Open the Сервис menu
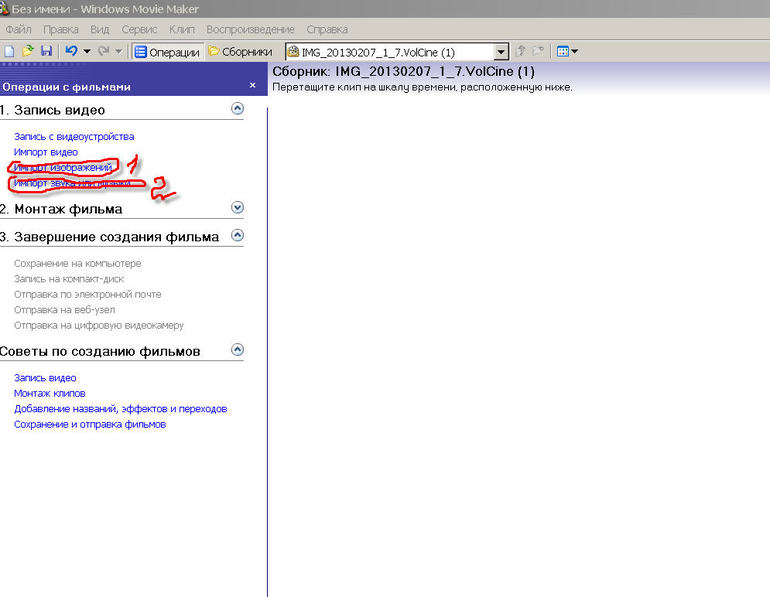This screenshot has height=597, width=770. point(139,29)
